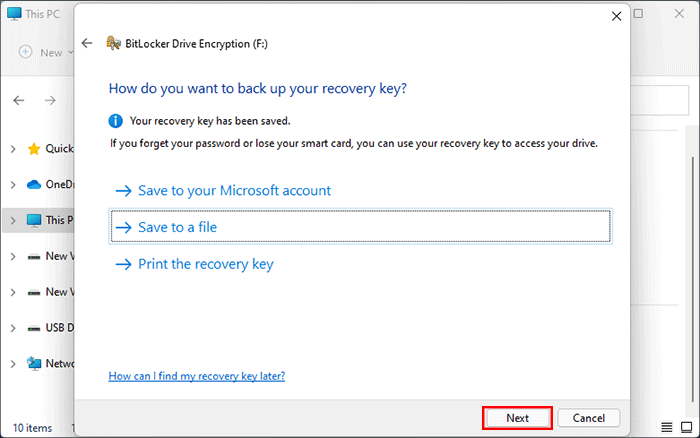This screenshot has height=438, width=700.
Task: Open 'How can I find my recovery key later?' link
Action: coord(196,376)
